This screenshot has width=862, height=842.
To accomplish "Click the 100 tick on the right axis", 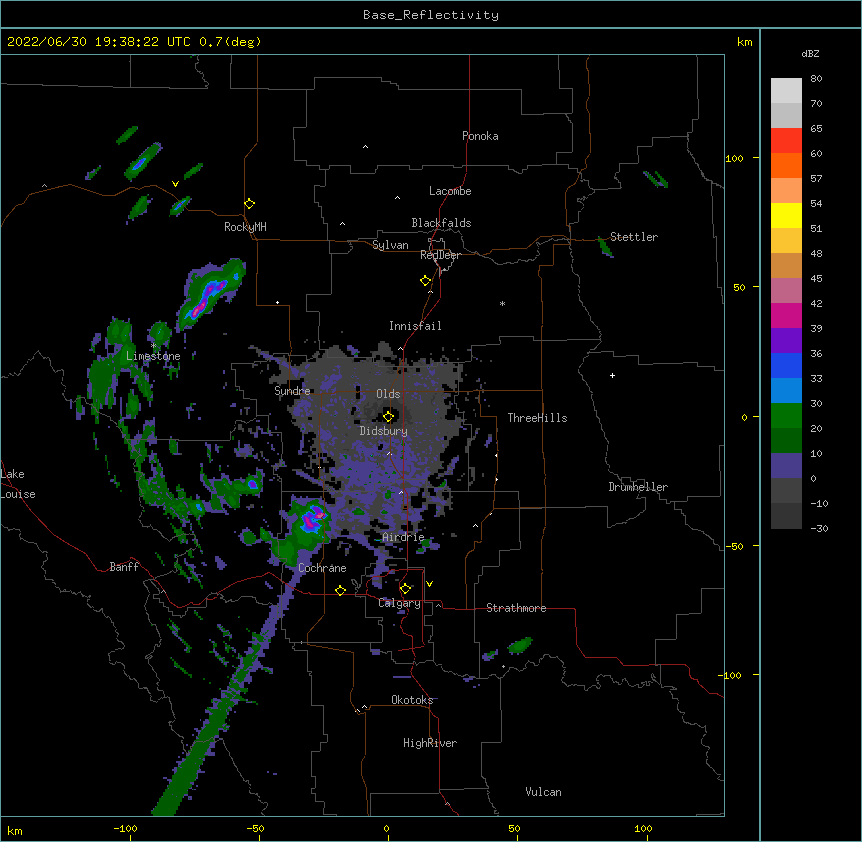I will (x=734, y=158).
